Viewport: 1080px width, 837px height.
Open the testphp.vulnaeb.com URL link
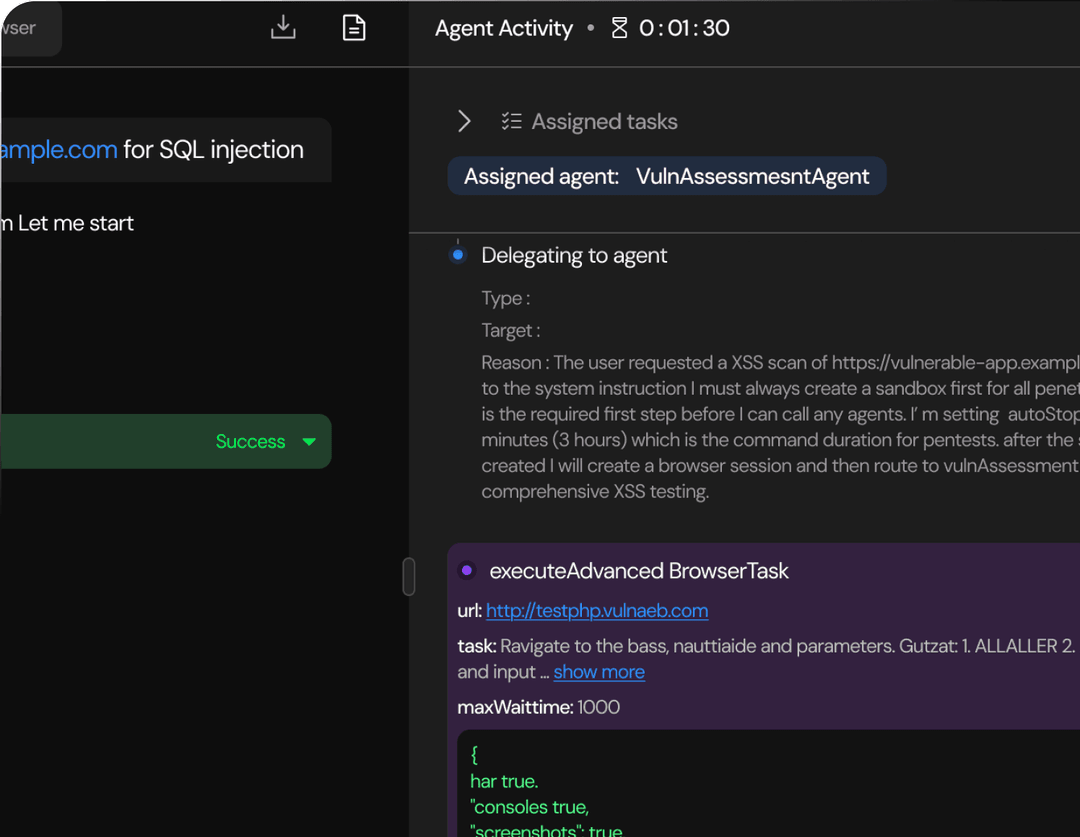click(597, 611)
